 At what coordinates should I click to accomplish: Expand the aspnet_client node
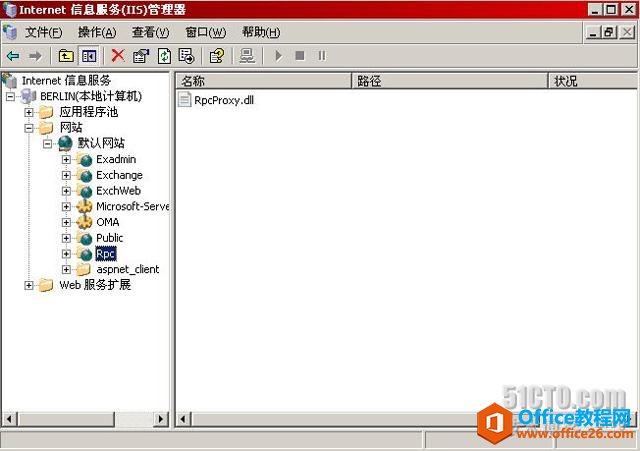pyautogui.click(x=66, y=269)
